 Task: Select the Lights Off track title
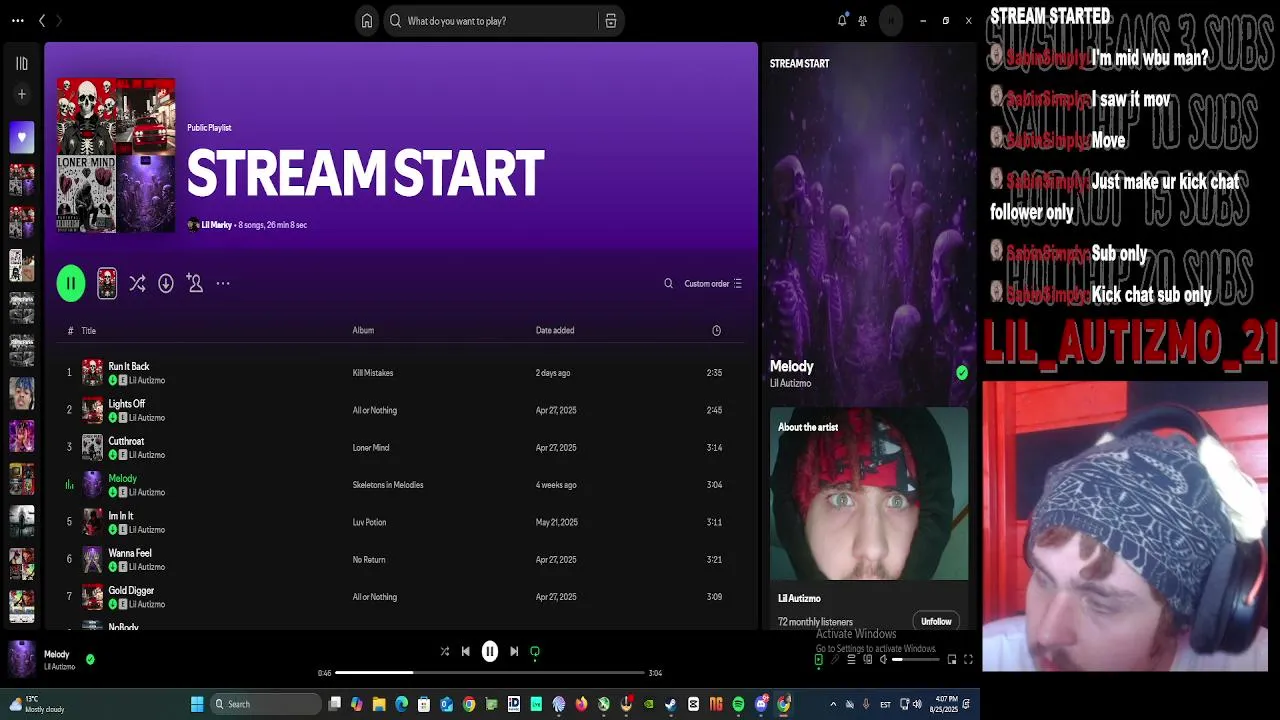click(x=126, y=404)
